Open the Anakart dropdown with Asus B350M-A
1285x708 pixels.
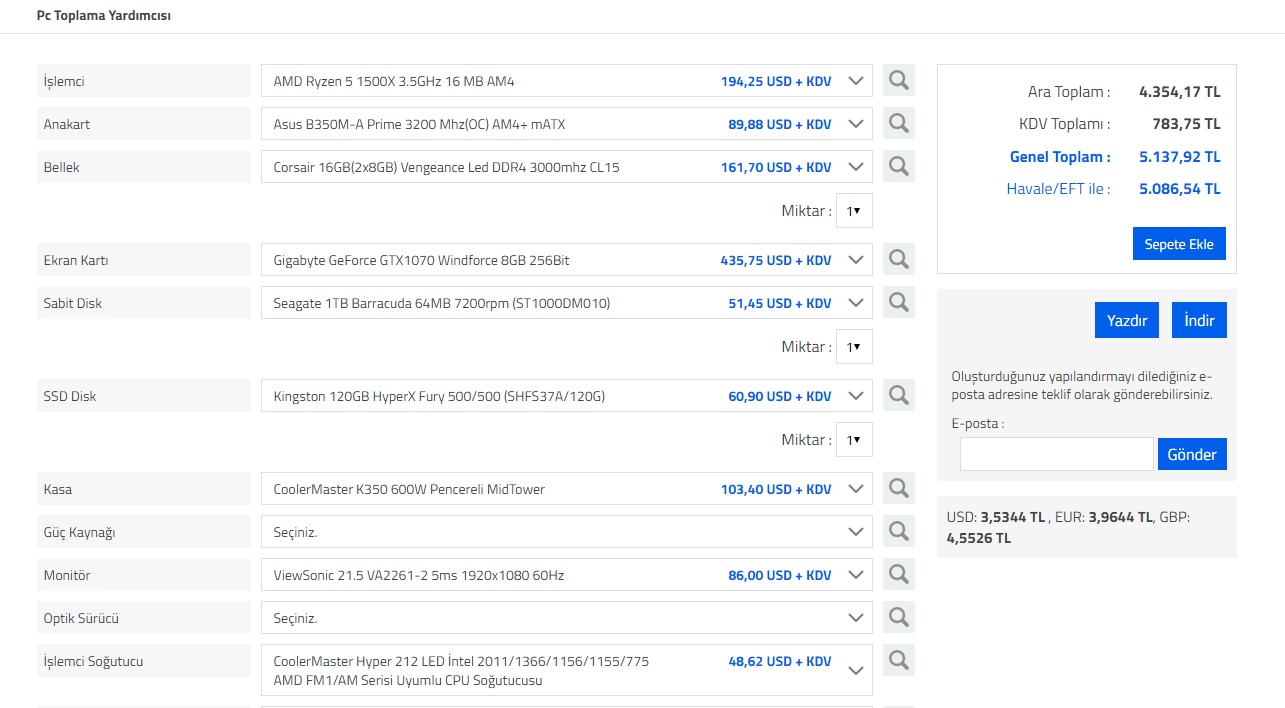566,124
